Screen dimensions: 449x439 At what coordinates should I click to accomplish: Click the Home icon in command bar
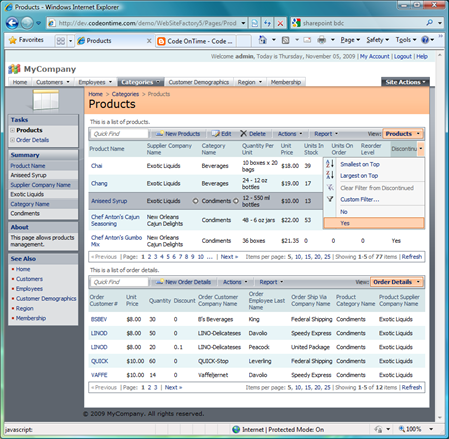coord(263,40)
